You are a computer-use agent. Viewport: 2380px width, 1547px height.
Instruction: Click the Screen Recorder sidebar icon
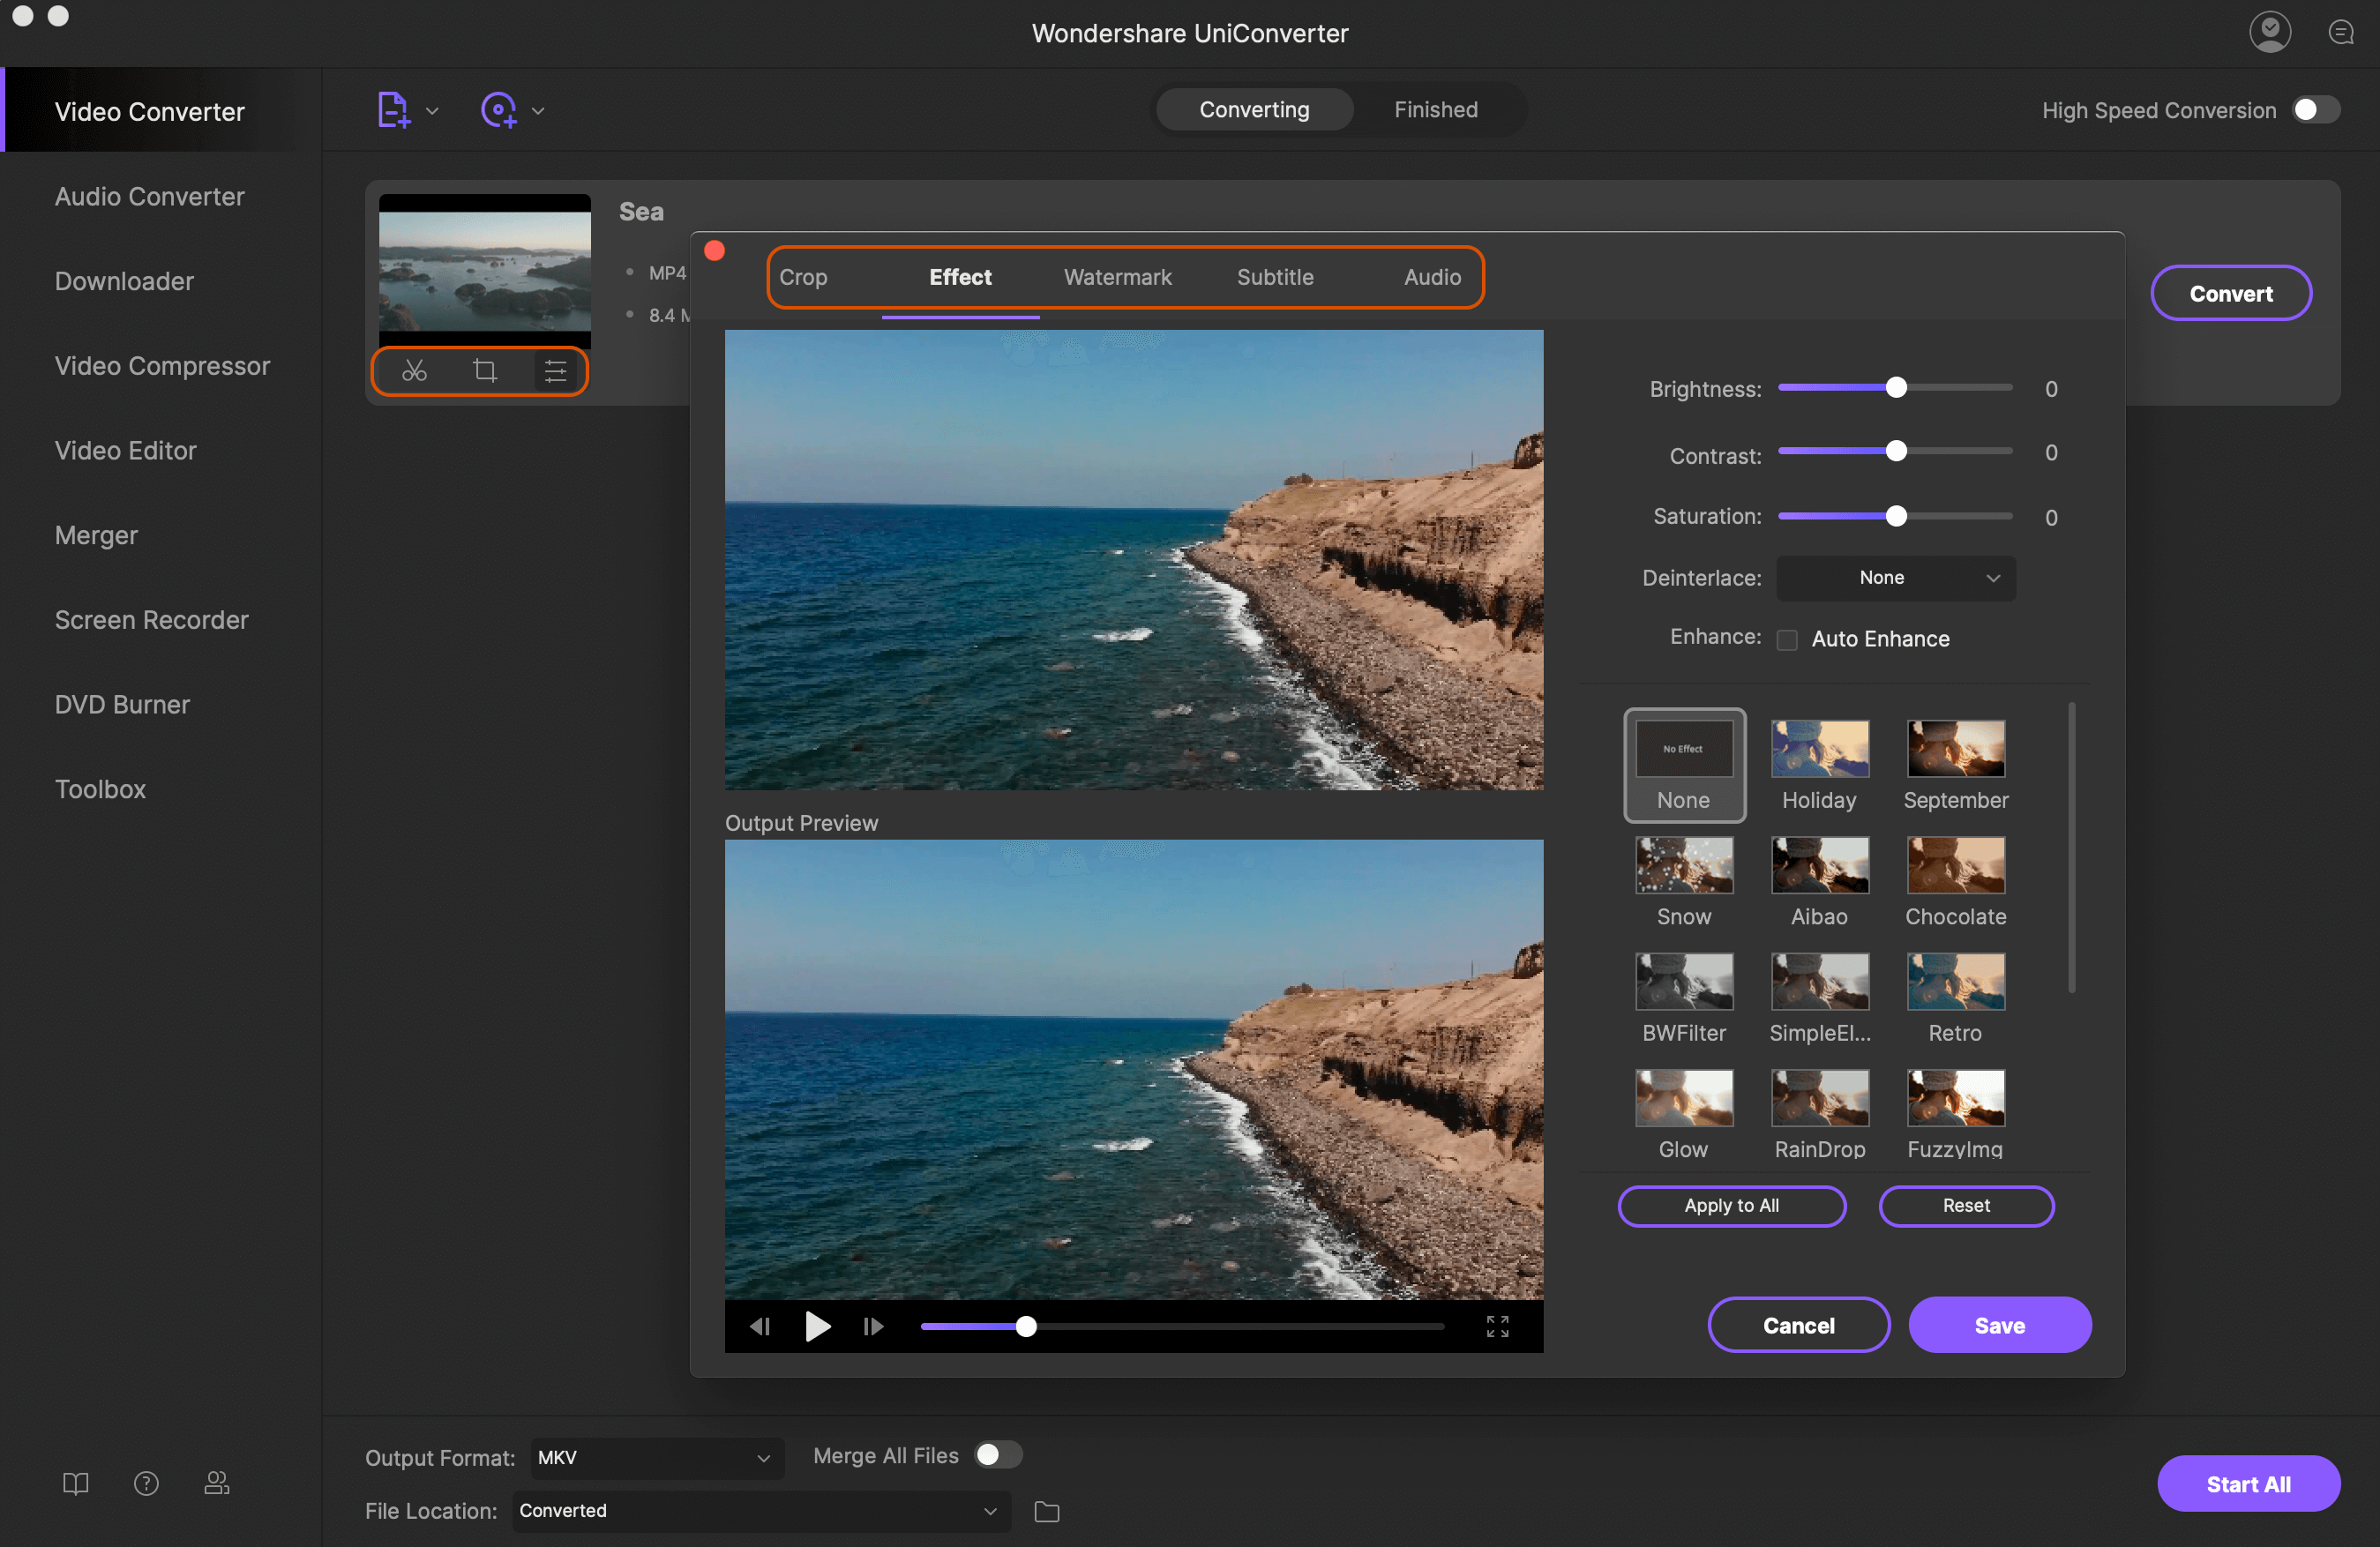[x=151, y=617]
